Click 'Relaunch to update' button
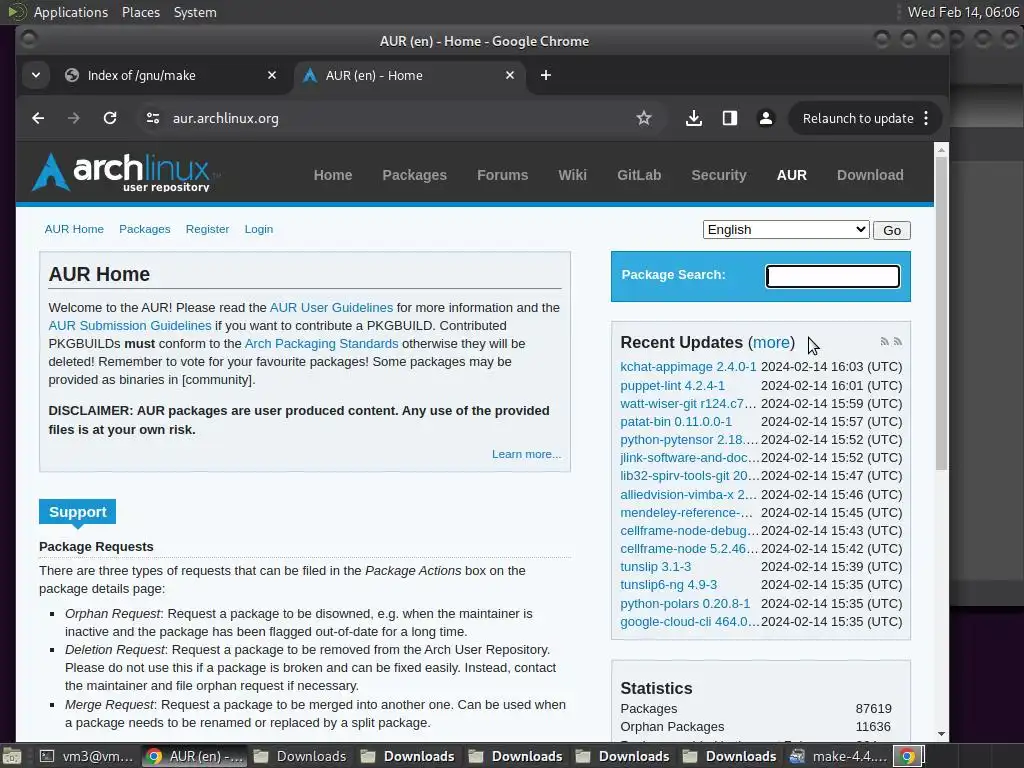The height and width of the screenshot is (768, 1024). point(857,118)
